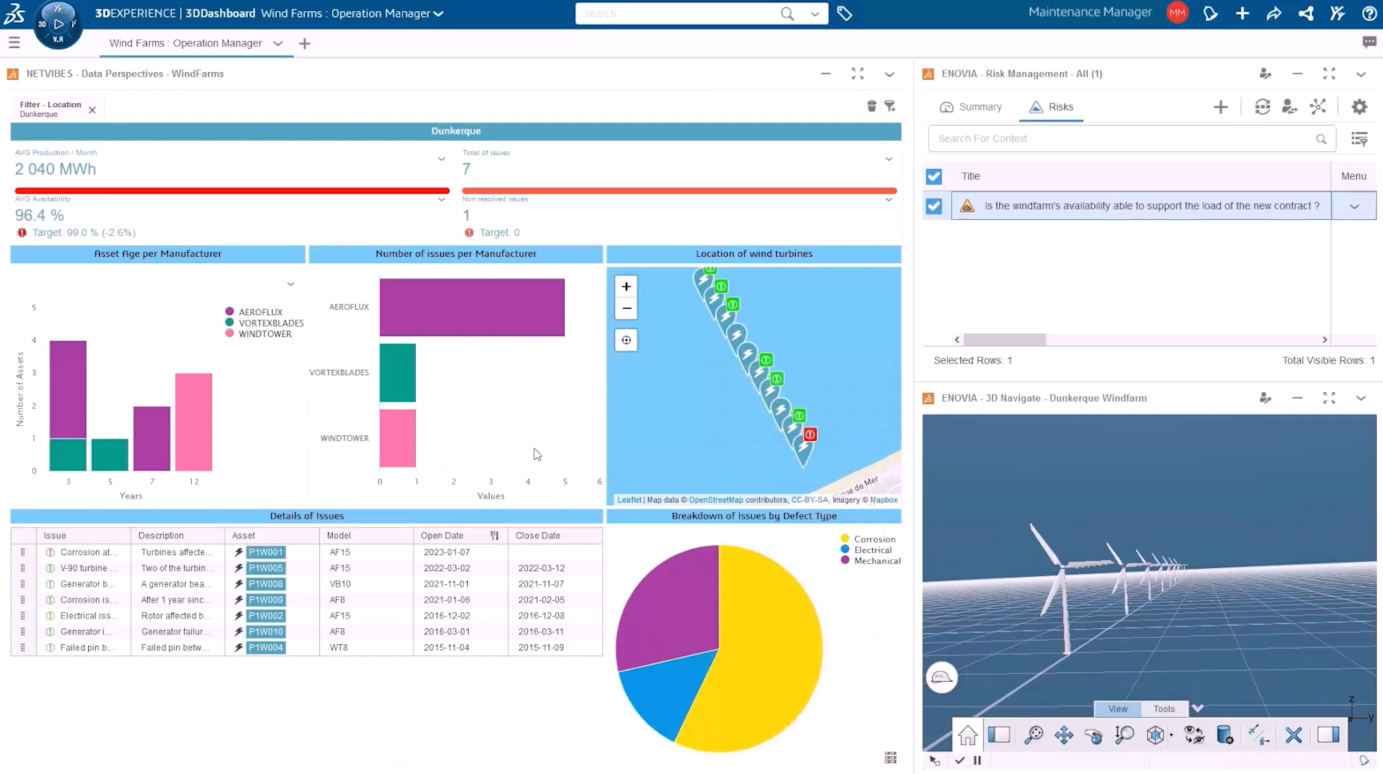Click the red alert turbine map marker

tap(810, 435)
